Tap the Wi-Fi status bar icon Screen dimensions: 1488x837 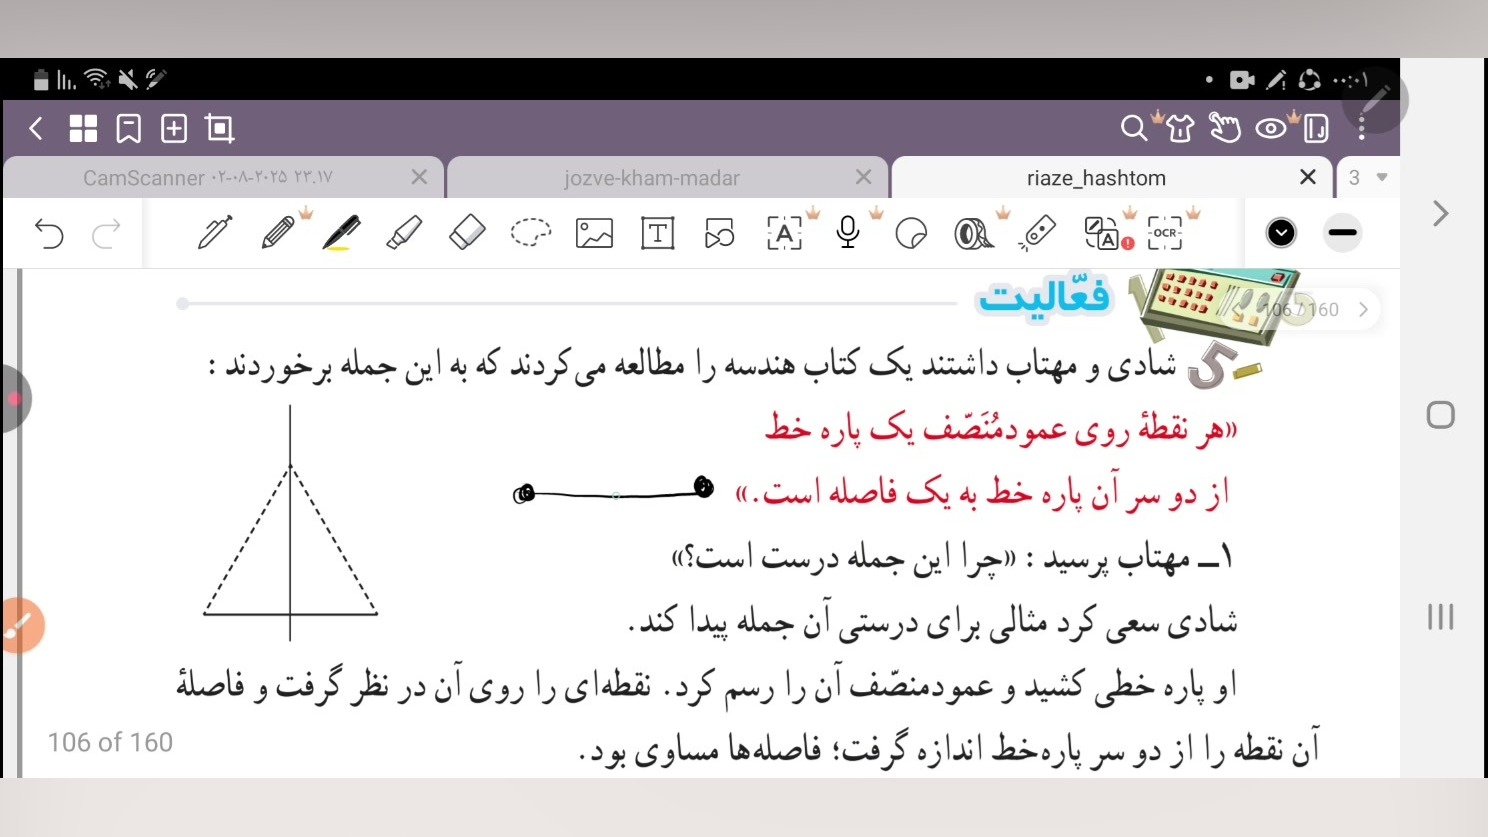pos(97,79)
